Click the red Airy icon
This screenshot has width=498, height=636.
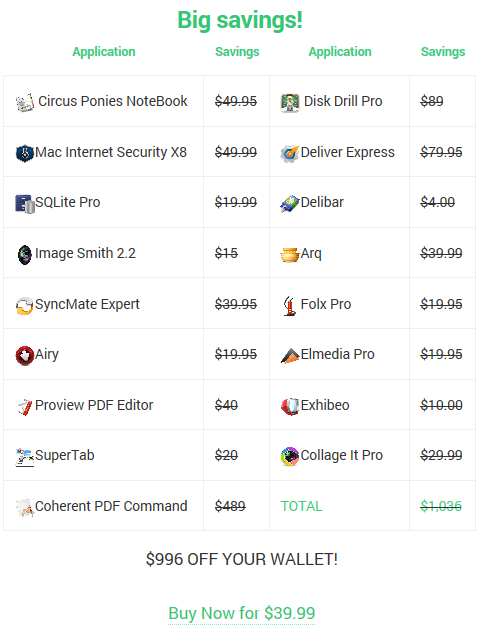[25, 356]
